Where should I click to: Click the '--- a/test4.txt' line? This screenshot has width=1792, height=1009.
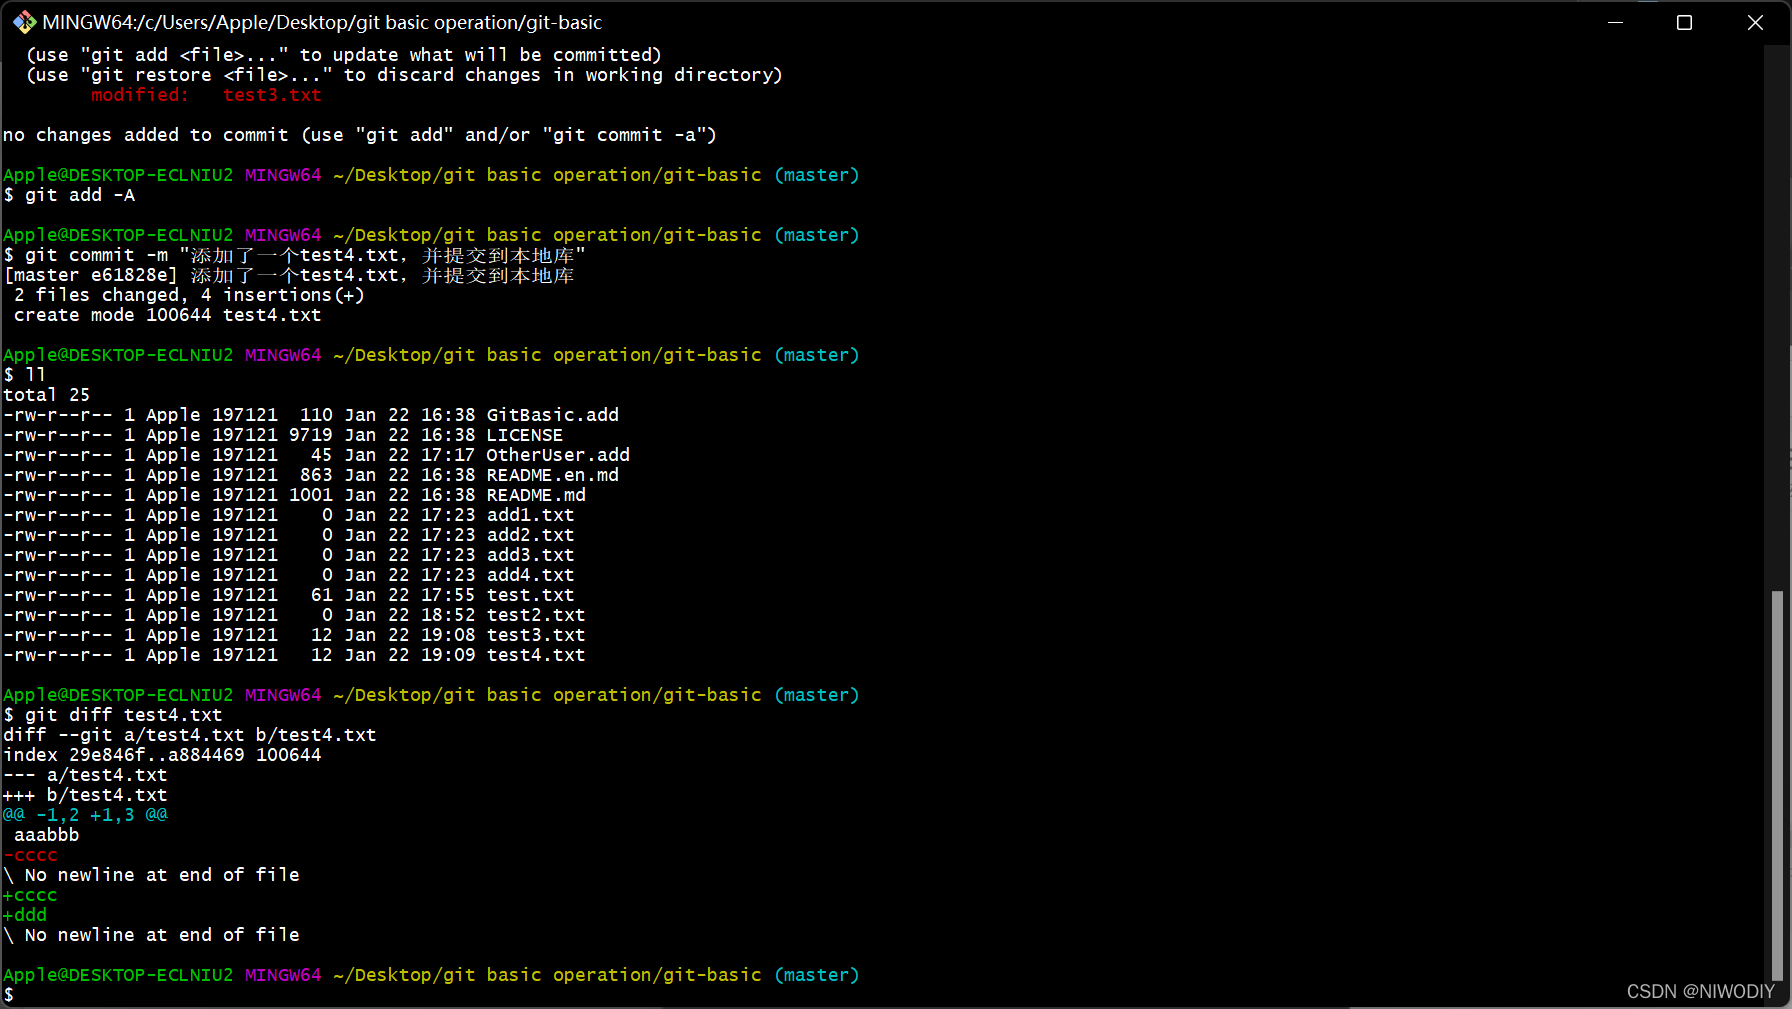click(85, 775)
